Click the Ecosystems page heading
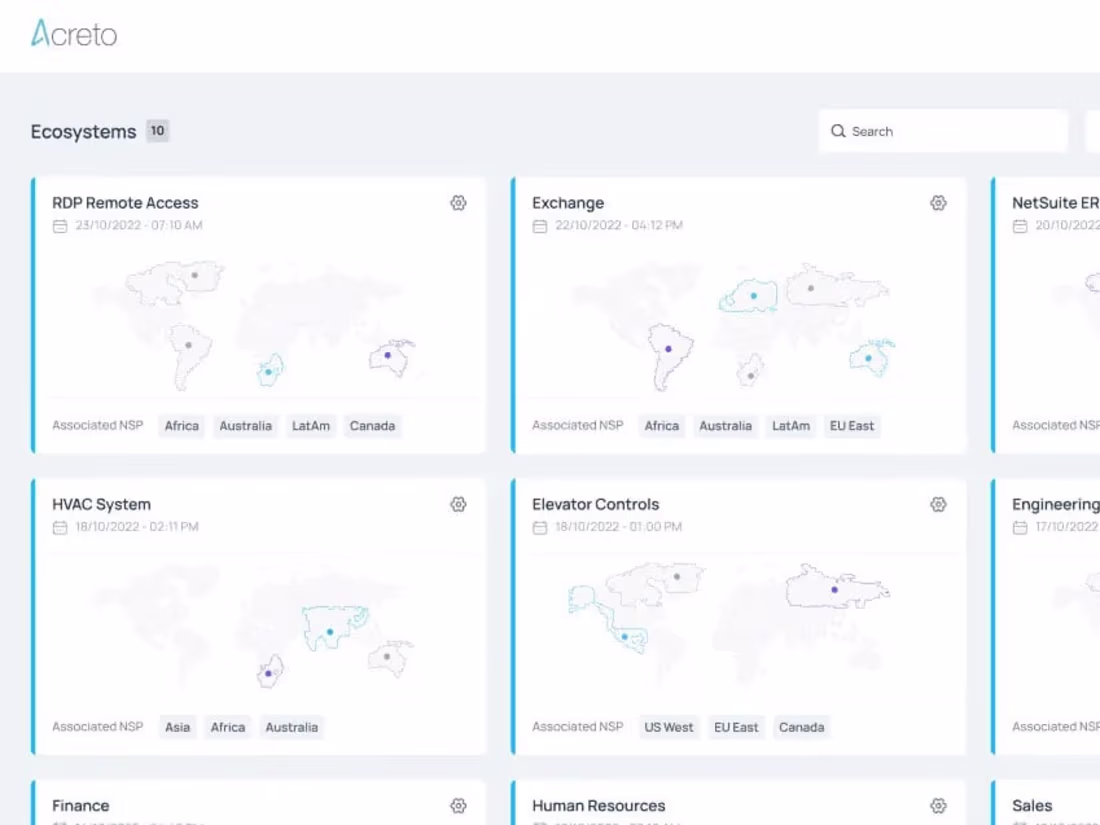This screenshot has width=1100, height=825. click(83, 131)
